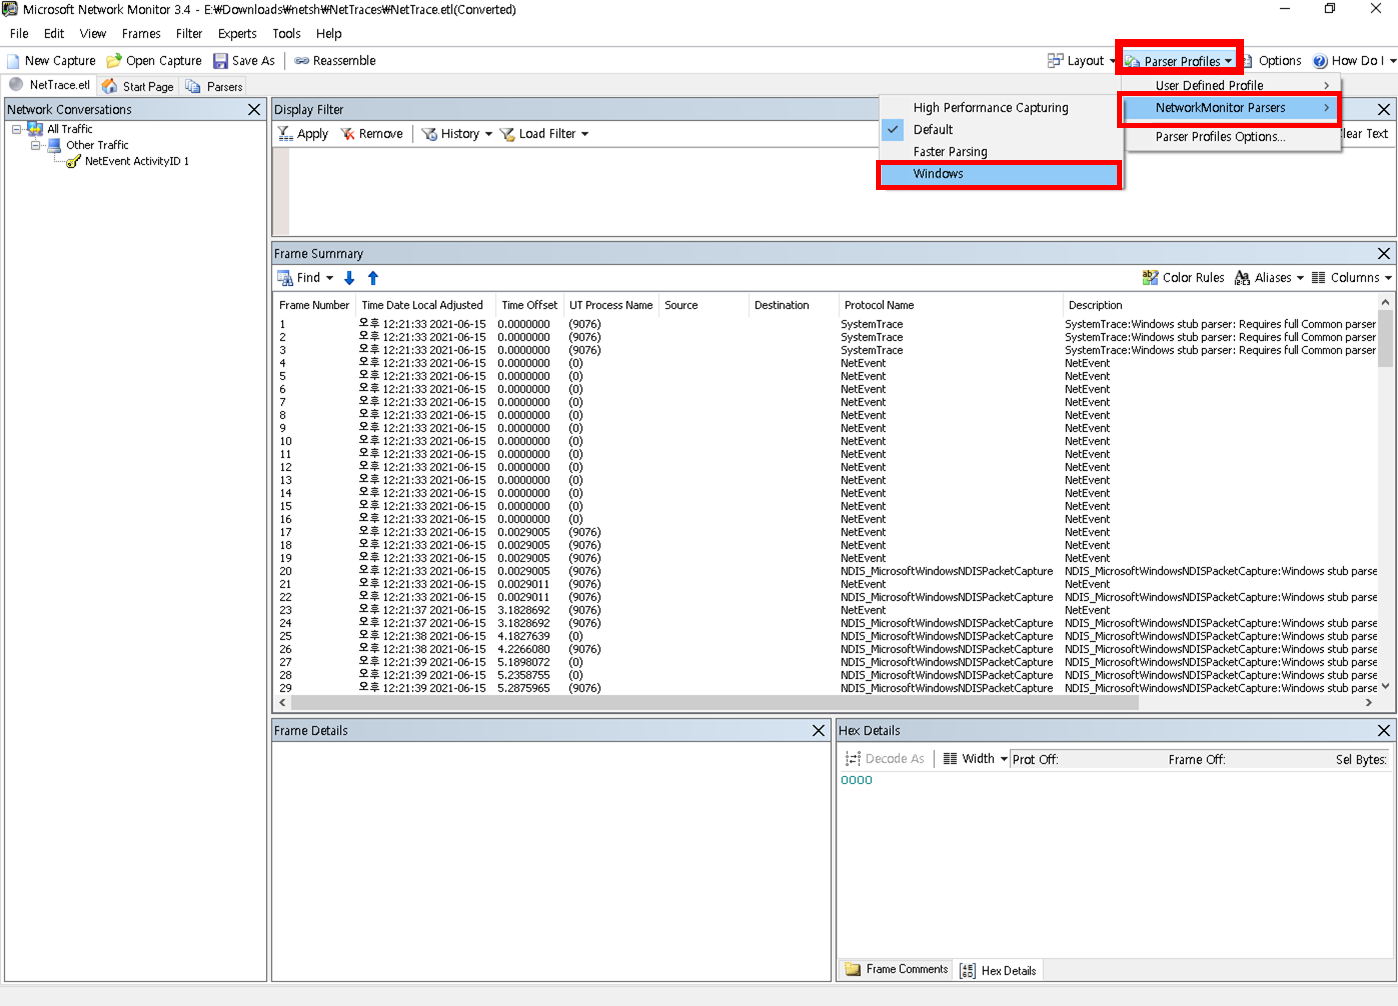
Task: Close the Hex Details pane
Action: [1384, 731]
